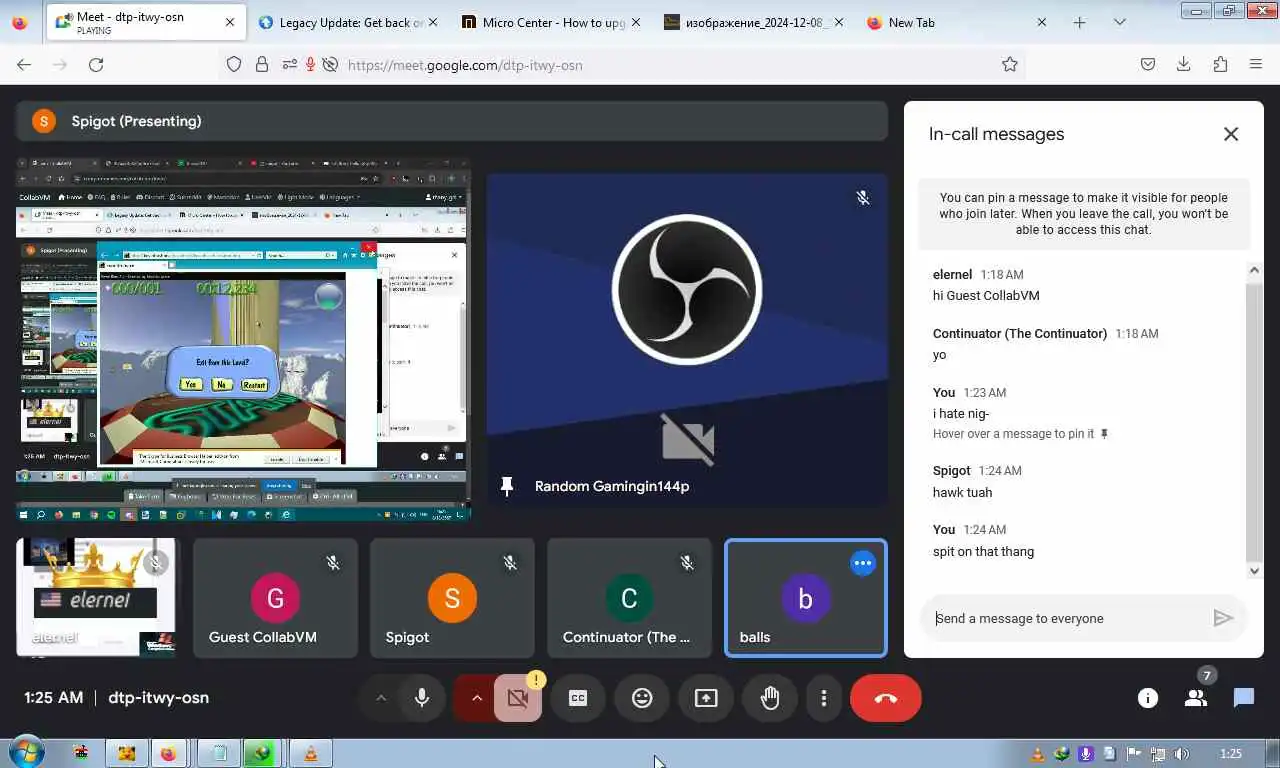Raise hand in the meeting
Screen dimensions: 1280x768
pyautogui.click(x=770, y=698)
